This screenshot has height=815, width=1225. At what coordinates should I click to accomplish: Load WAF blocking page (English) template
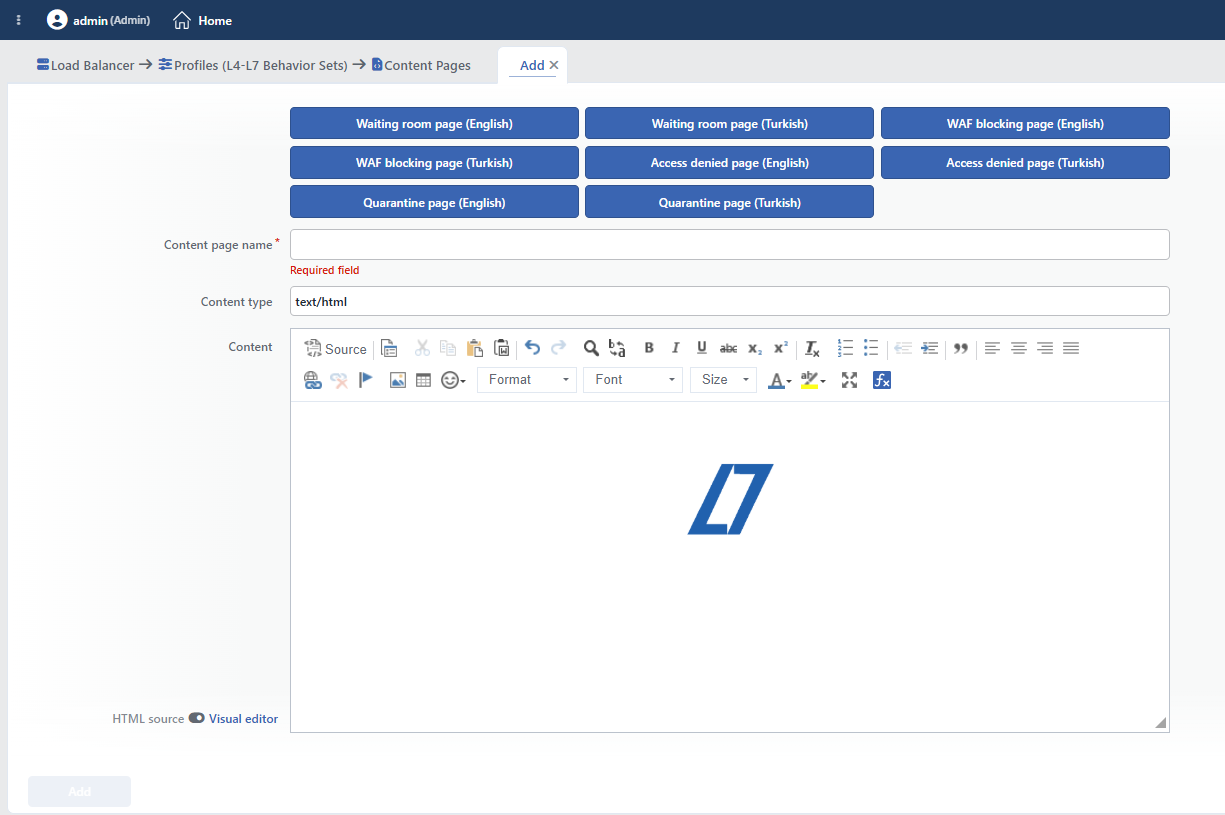point(1025,123)
